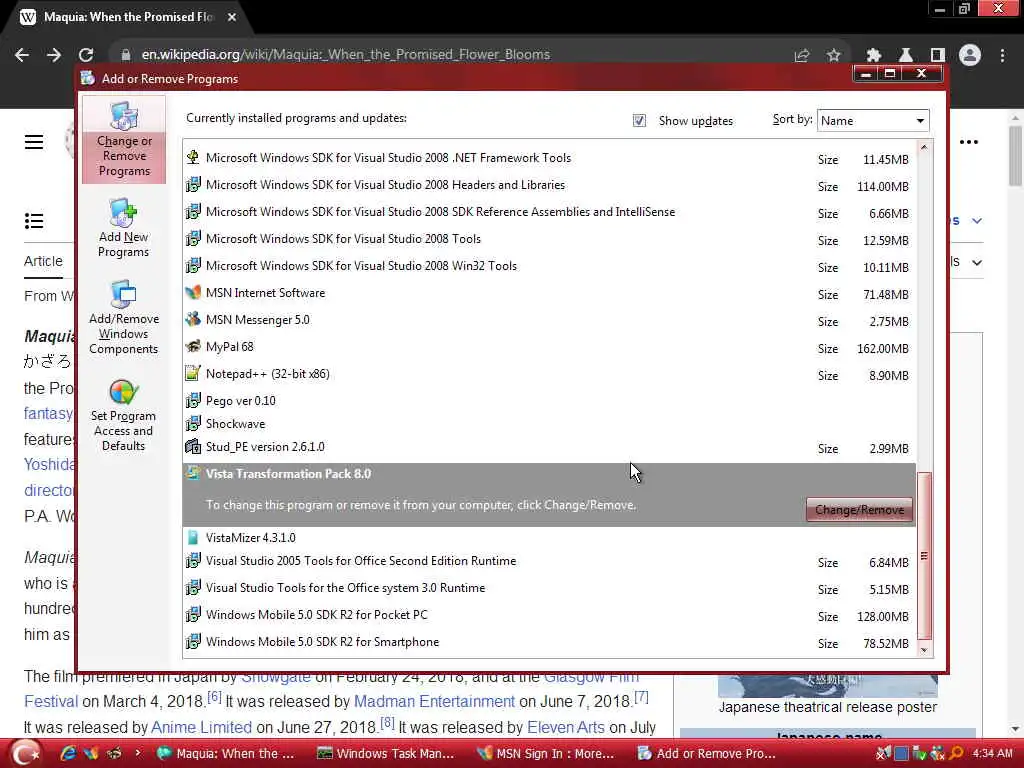The width and height of the screenshot is (1024, 768).
Task: Launch Internet Explorer from quick launch
Action: click(x=67, y=753)
